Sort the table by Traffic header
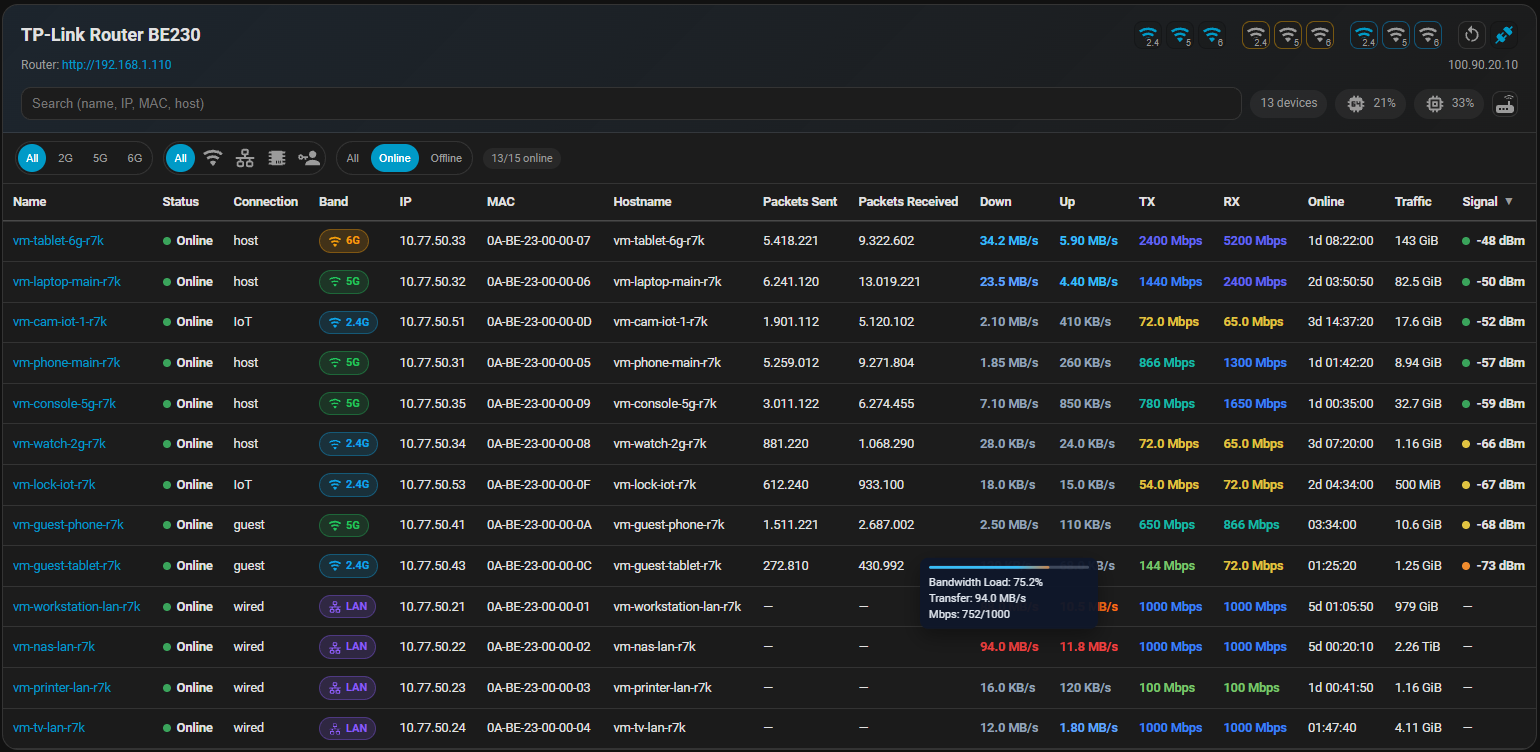 click(x=1412, y=202)
